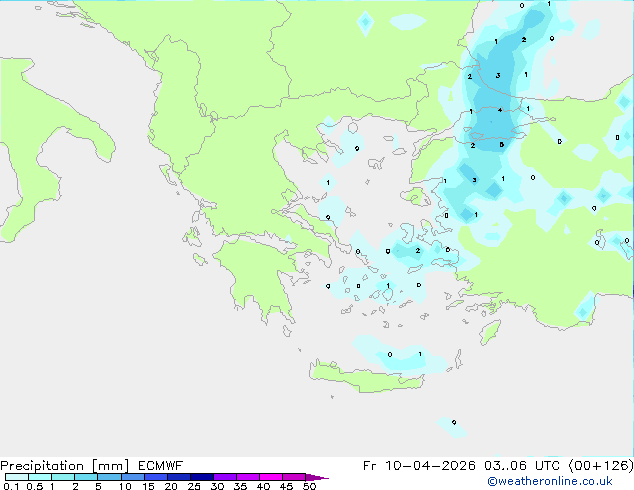Click the "0.5" legend scale label
The width and height of the screenshot is (634, 490).
point(35,486)
